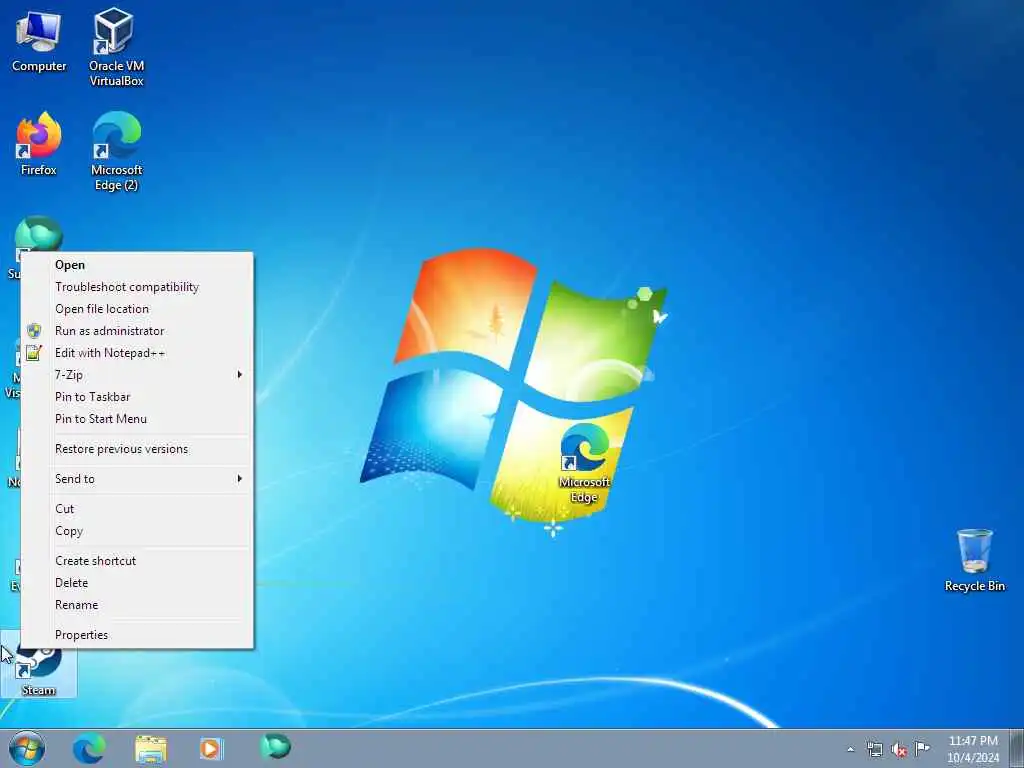Select the Microsoft Edge icon over the wallpaper logo

584,463
